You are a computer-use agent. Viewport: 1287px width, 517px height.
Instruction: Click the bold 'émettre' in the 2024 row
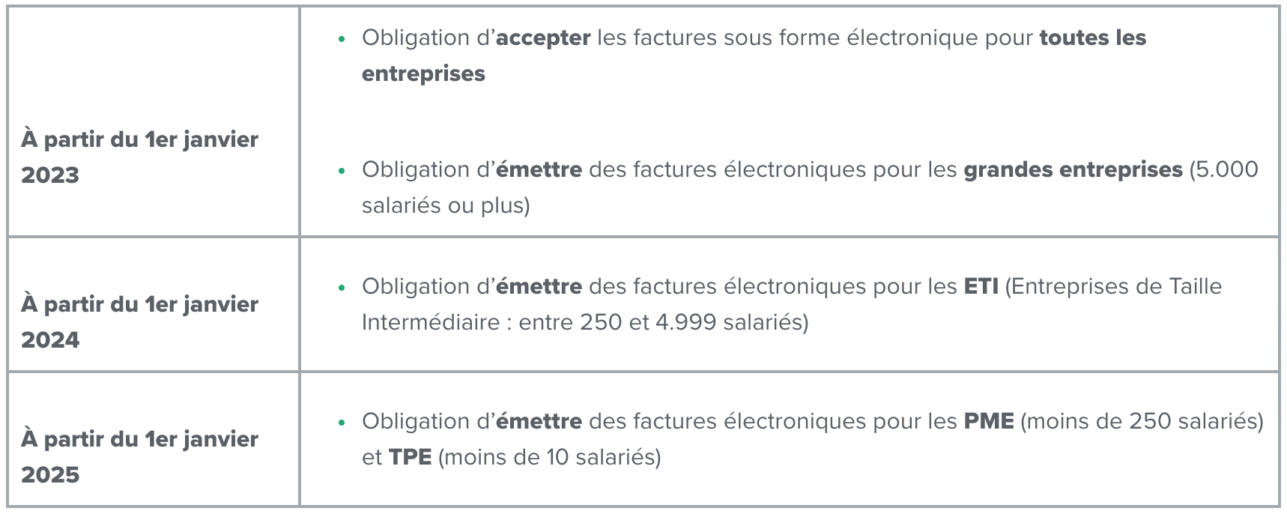click(x=540, y=289)
